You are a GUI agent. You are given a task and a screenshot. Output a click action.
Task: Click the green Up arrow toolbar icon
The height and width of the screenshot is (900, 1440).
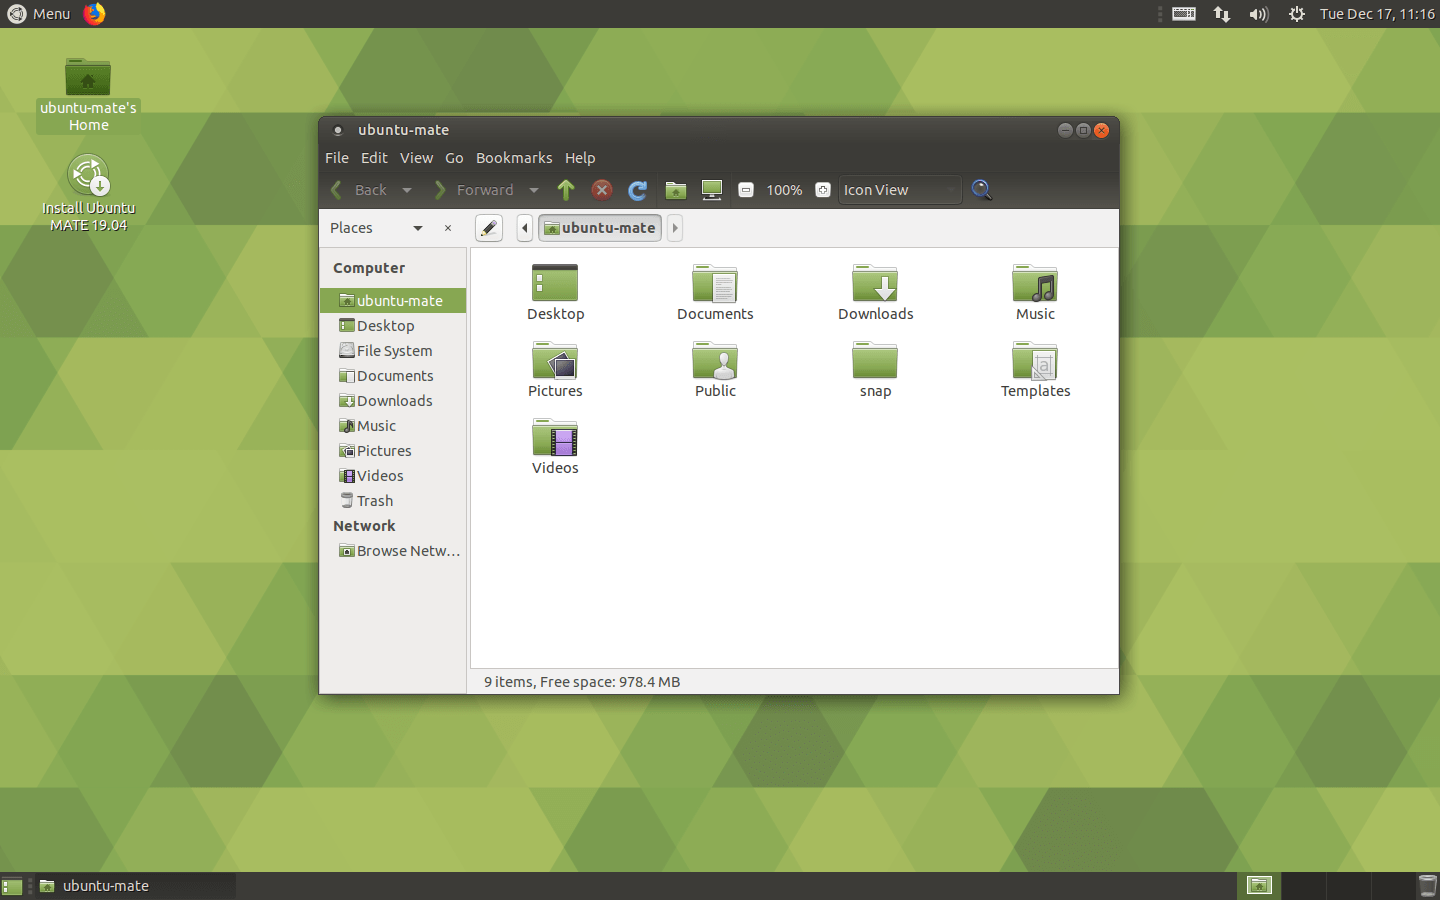[566, 190]
